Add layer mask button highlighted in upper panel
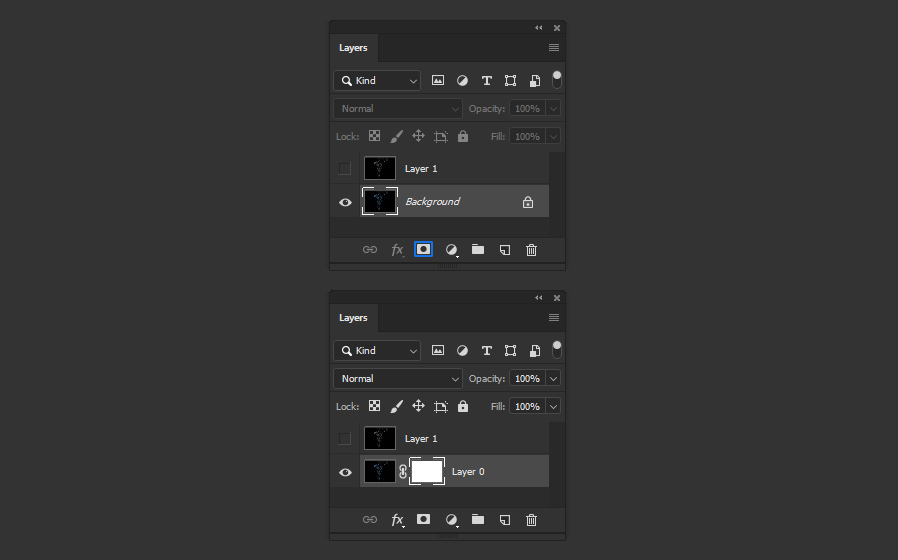The width and height of the screenshot is (898, 560). tap(423, 249)
